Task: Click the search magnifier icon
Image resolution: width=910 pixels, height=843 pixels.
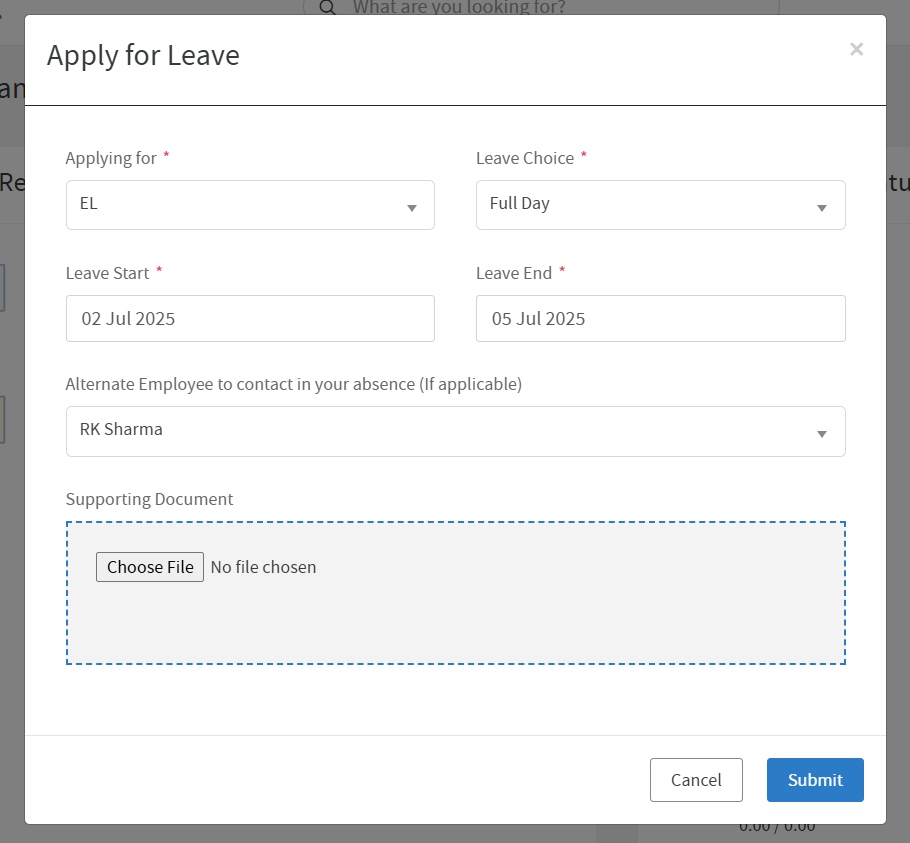Action: click(327, 8)
